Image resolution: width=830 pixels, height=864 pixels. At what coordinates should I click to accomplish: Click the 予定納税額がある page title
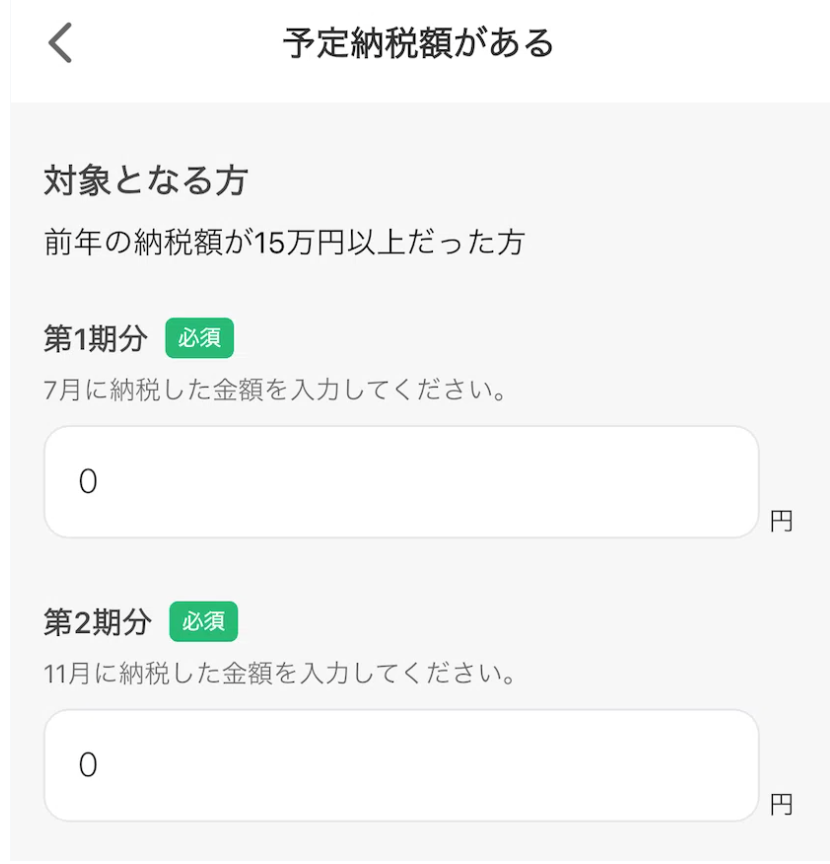(x=418, y=44)
